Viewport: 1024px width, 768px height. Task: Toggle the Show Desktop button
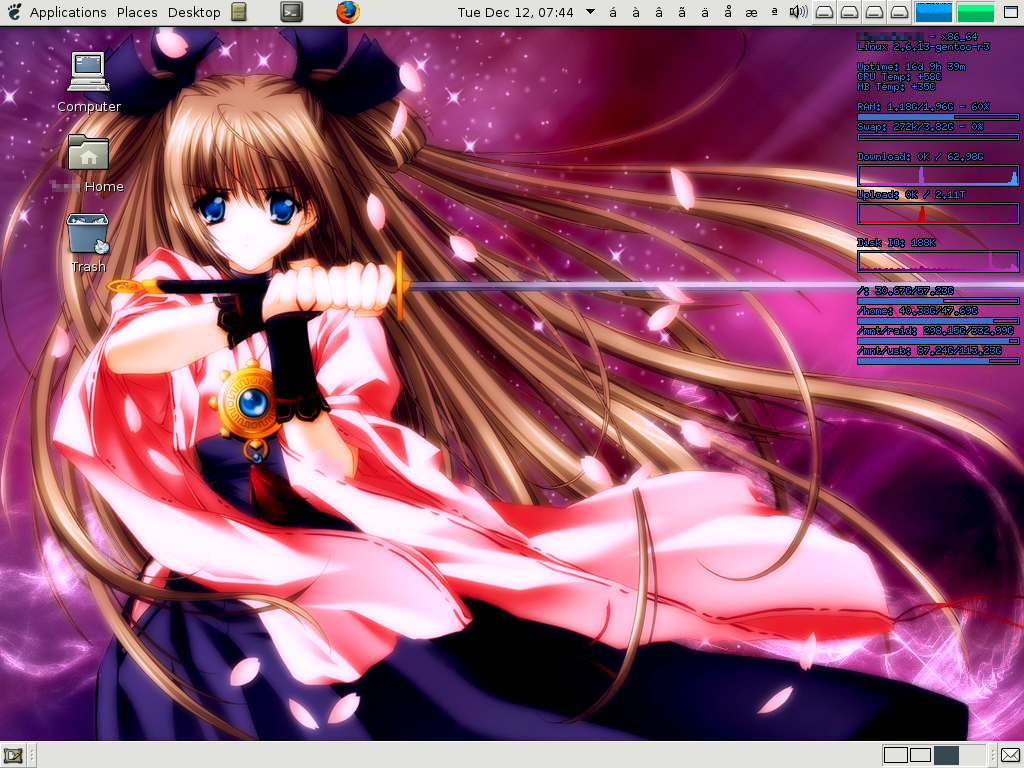click(x=14, y=755)
